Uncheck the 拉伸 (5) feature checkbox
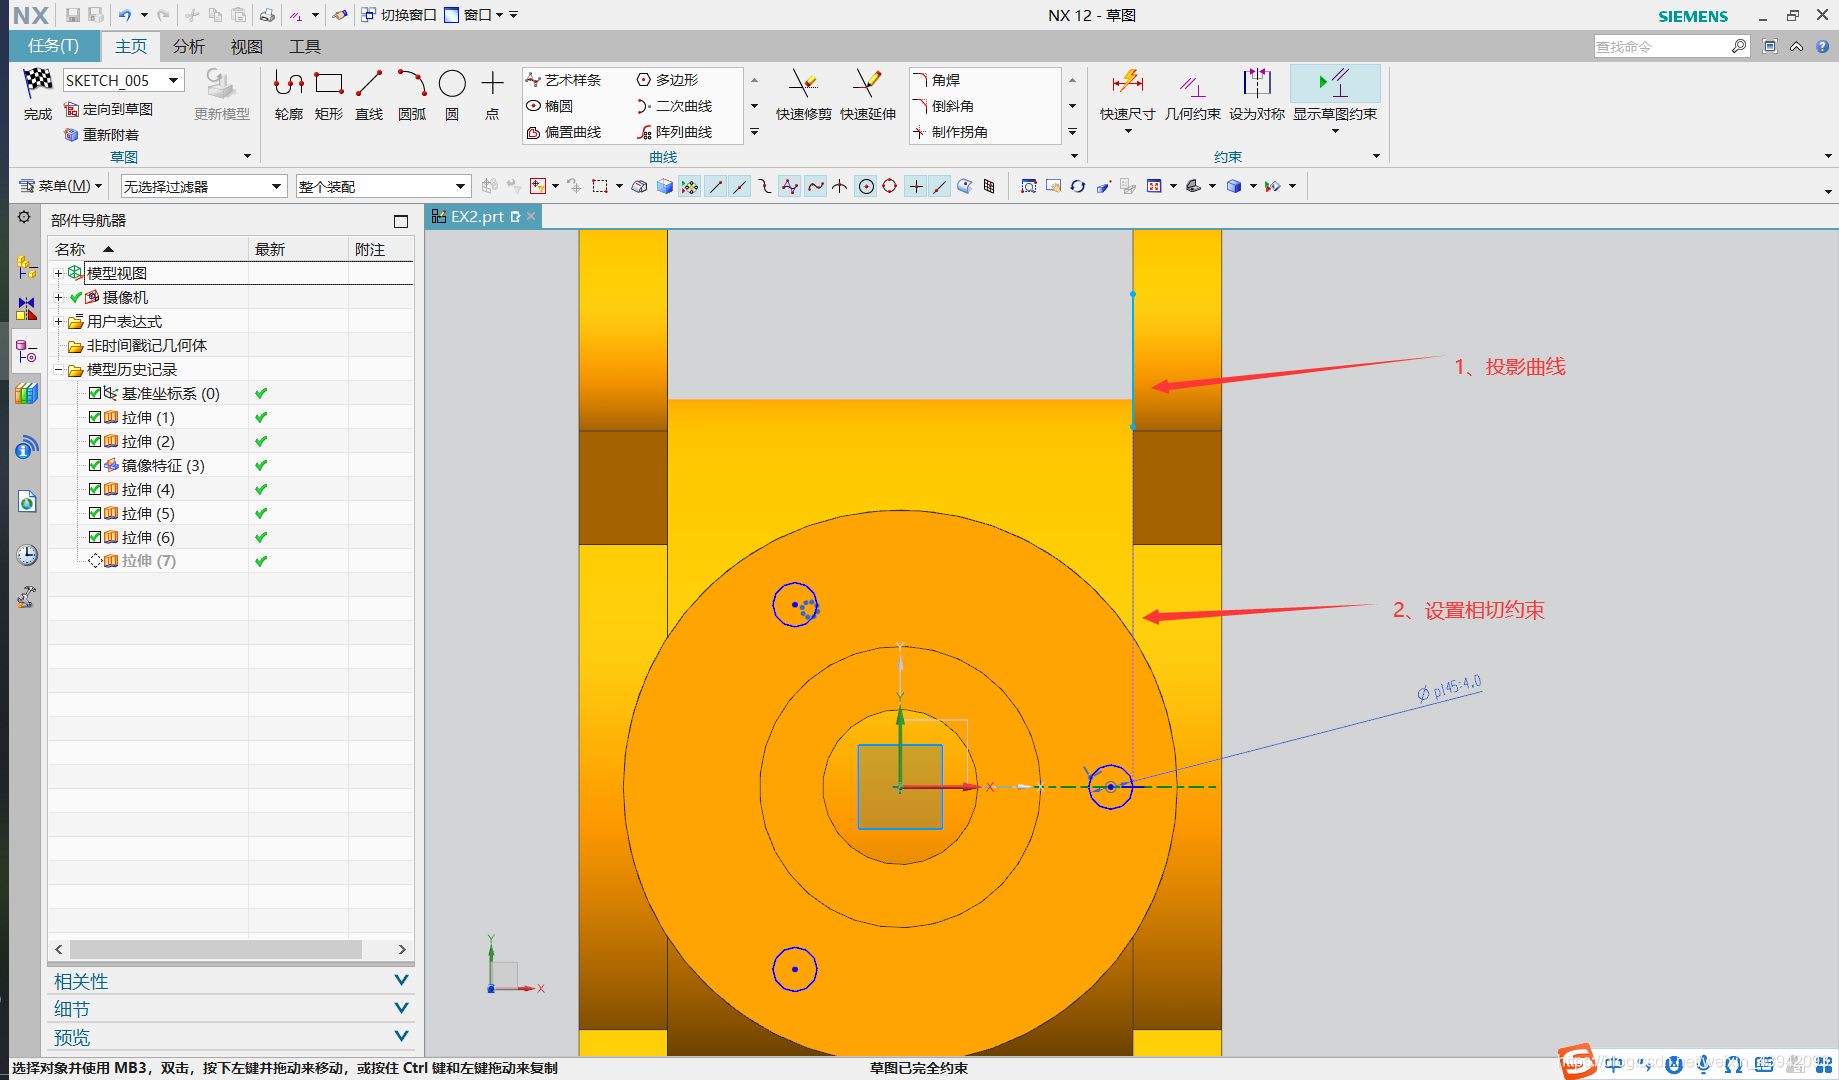Screen dimensions: 1839x1080 click(x=95, y=513)
